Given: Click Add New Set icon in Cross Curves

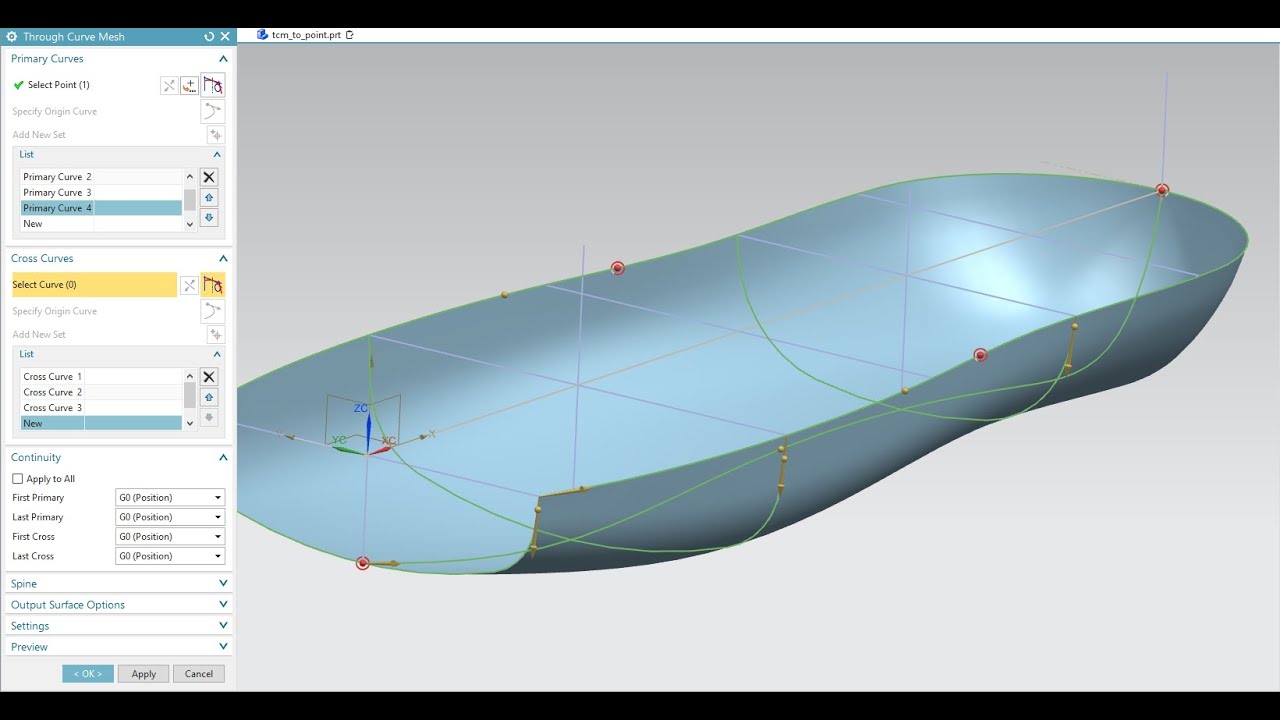Looking at the screenshot, I should pos(215,335).
